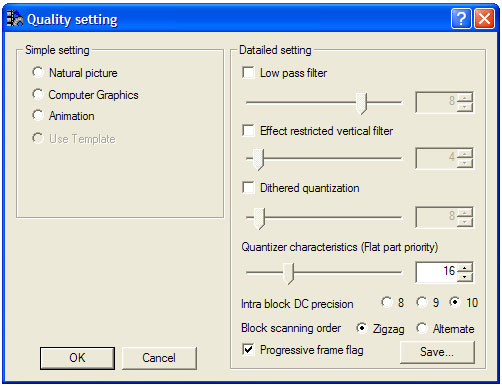Increase Quantizer value with up spinner arrow
Image resolution: width=502 pixels, height=387 pixels.
pyautogui.click(x=465, y=268)
